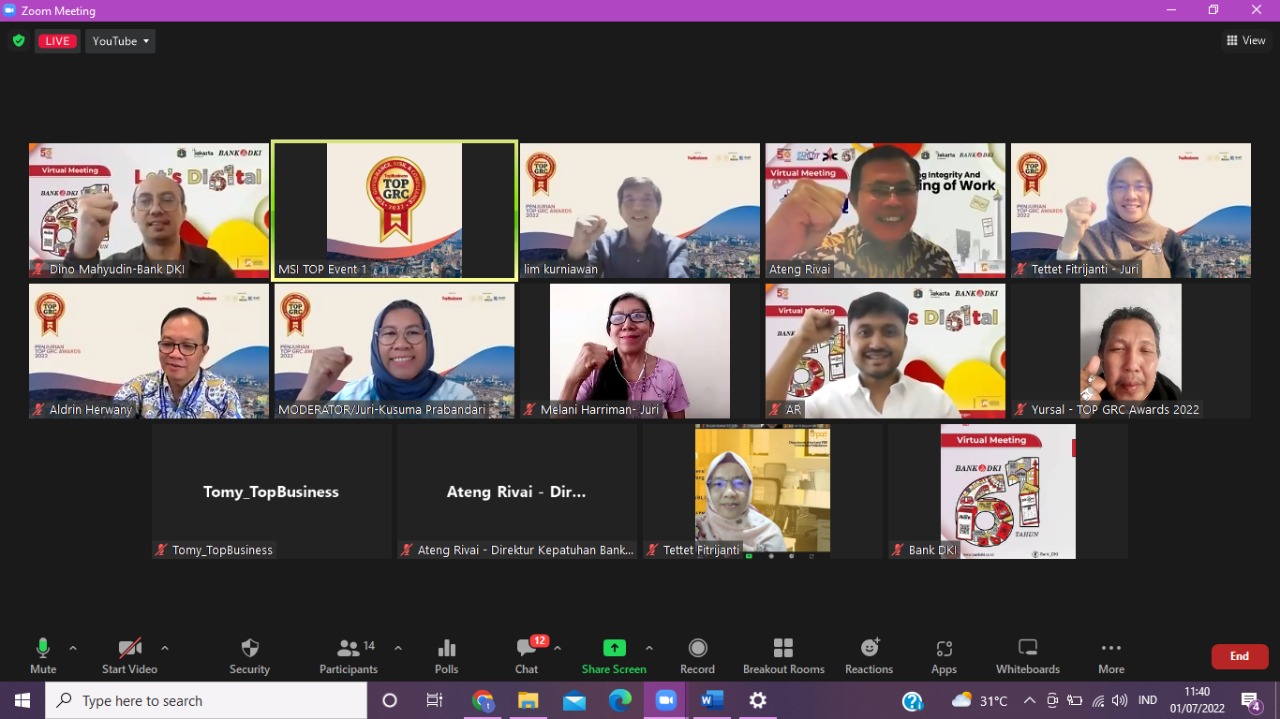Click the red End meeting button
The image size is (1280, 719).
[x=1239, y=656]
